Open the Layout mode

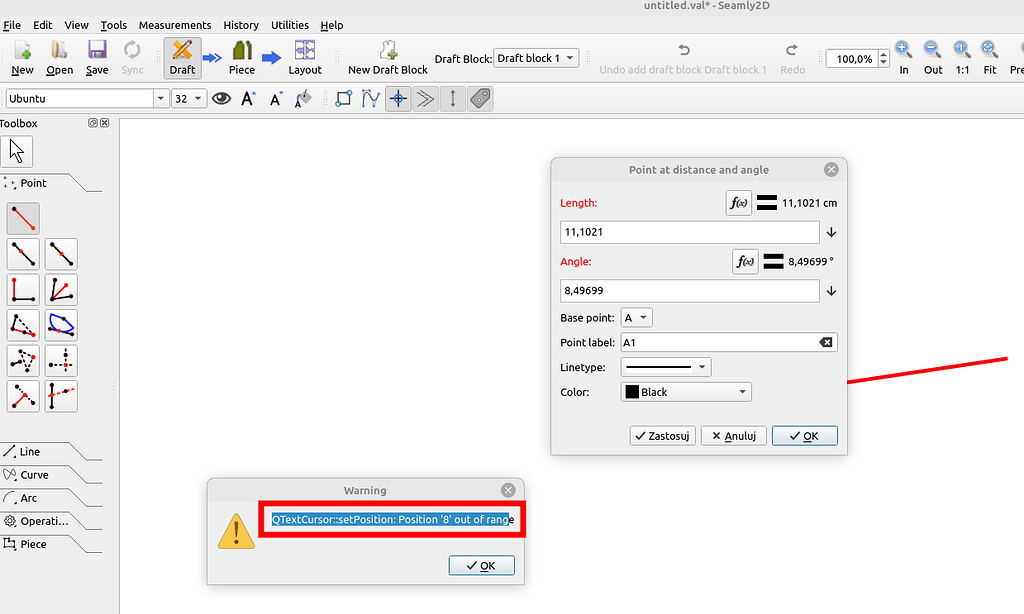(x=304, y=57)
